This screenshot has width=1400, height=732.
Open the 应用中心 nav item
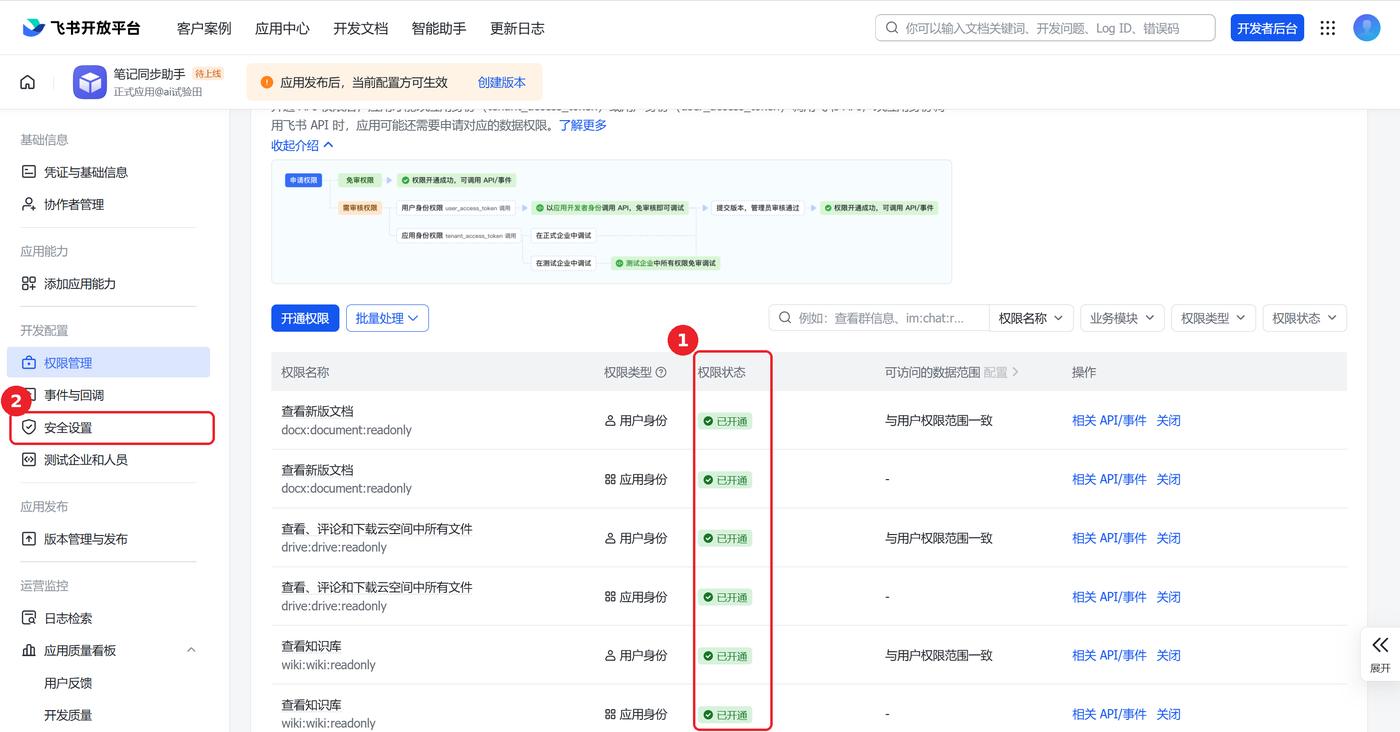(282, 28)
